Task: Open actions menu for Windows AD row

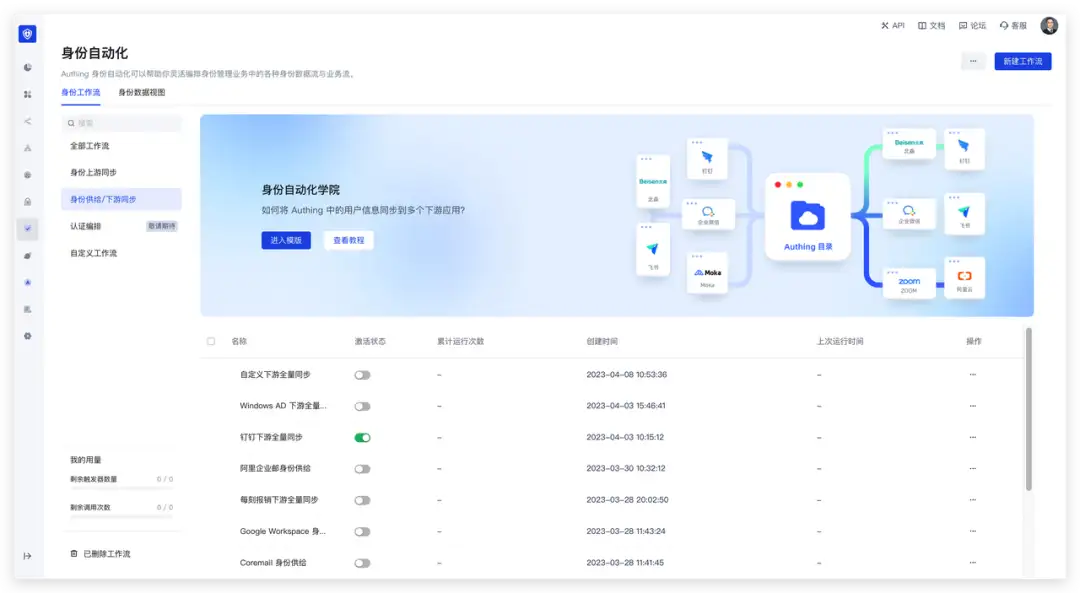Action: [x=973, y=406]
